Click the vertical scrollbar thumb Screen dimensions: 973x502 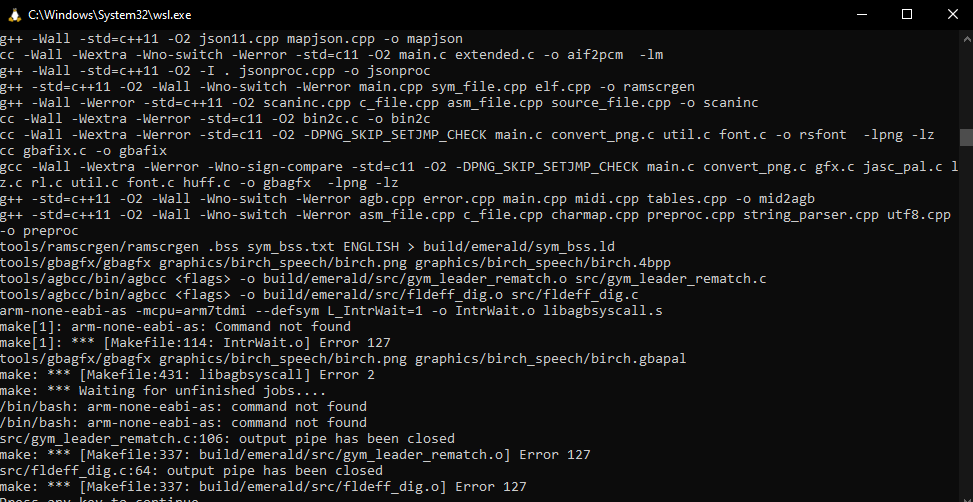965,138
